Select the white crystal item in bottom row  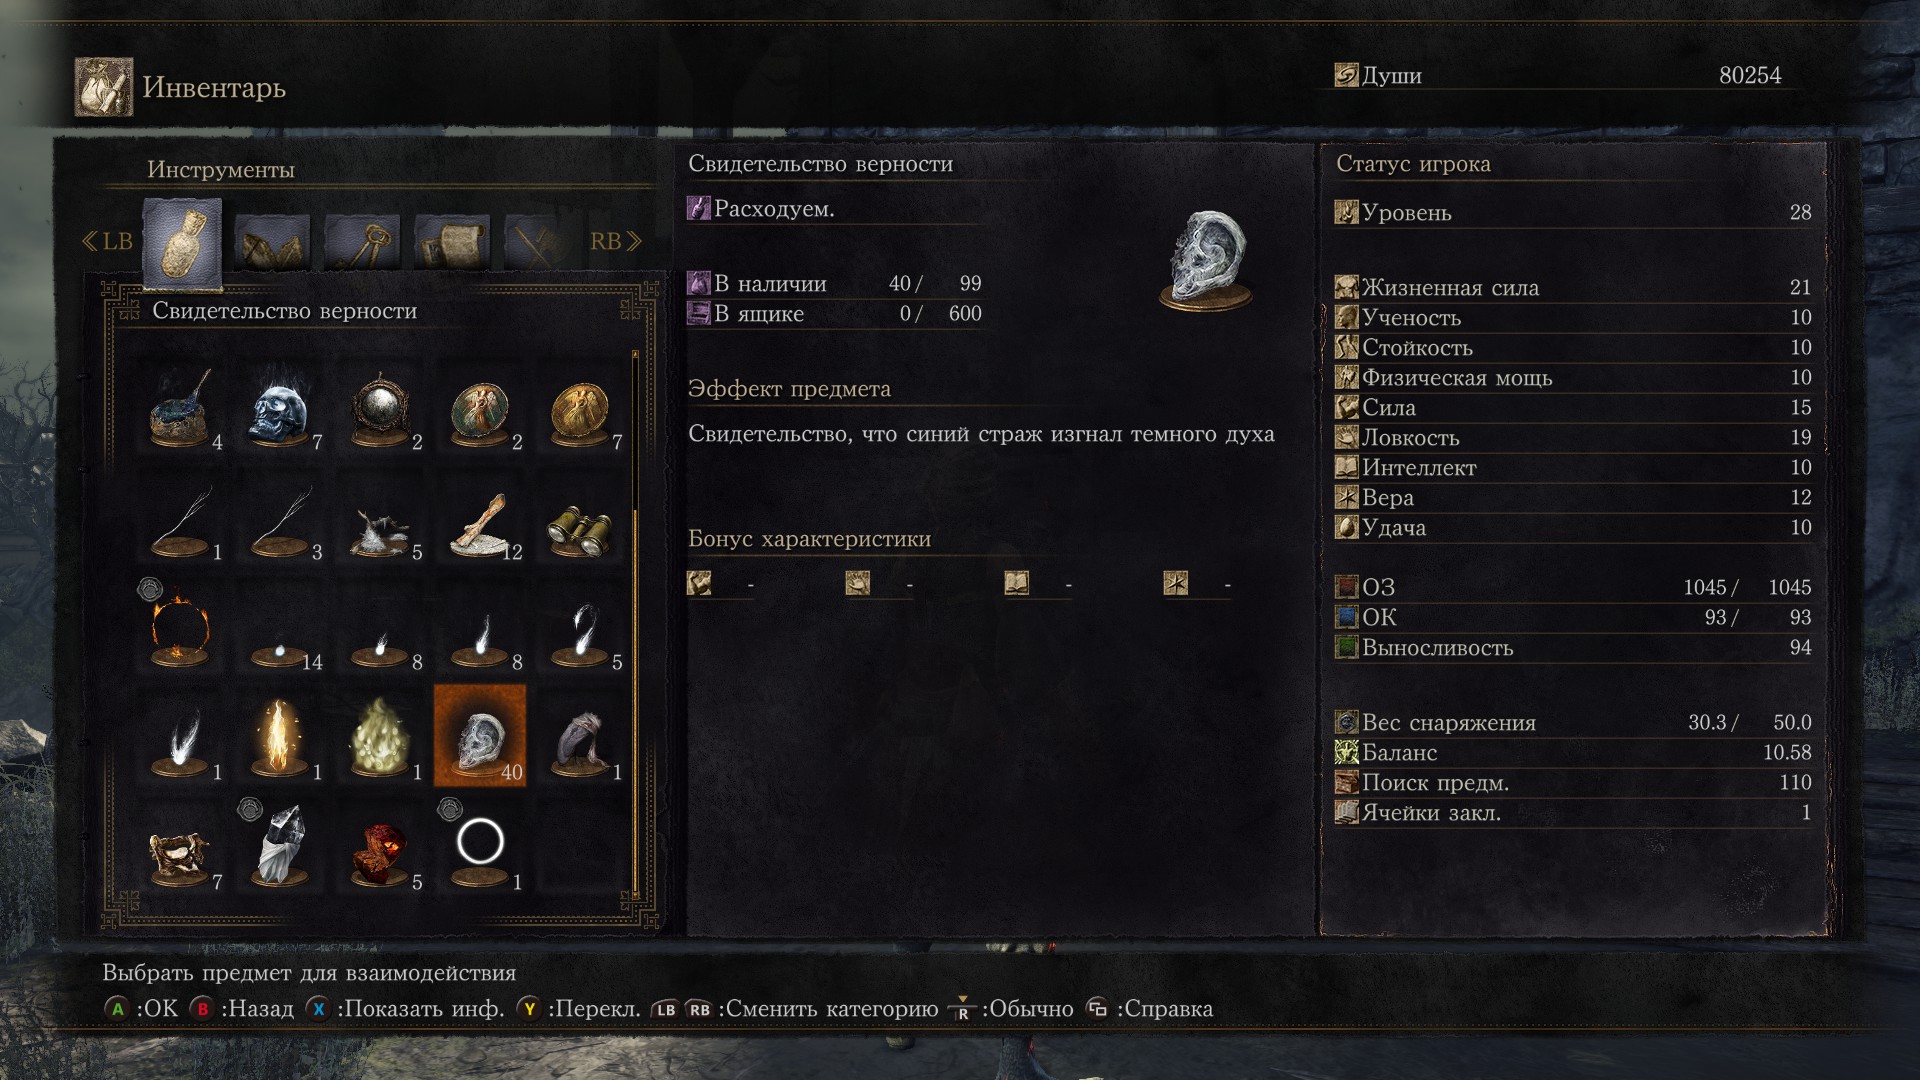point(280,847)
